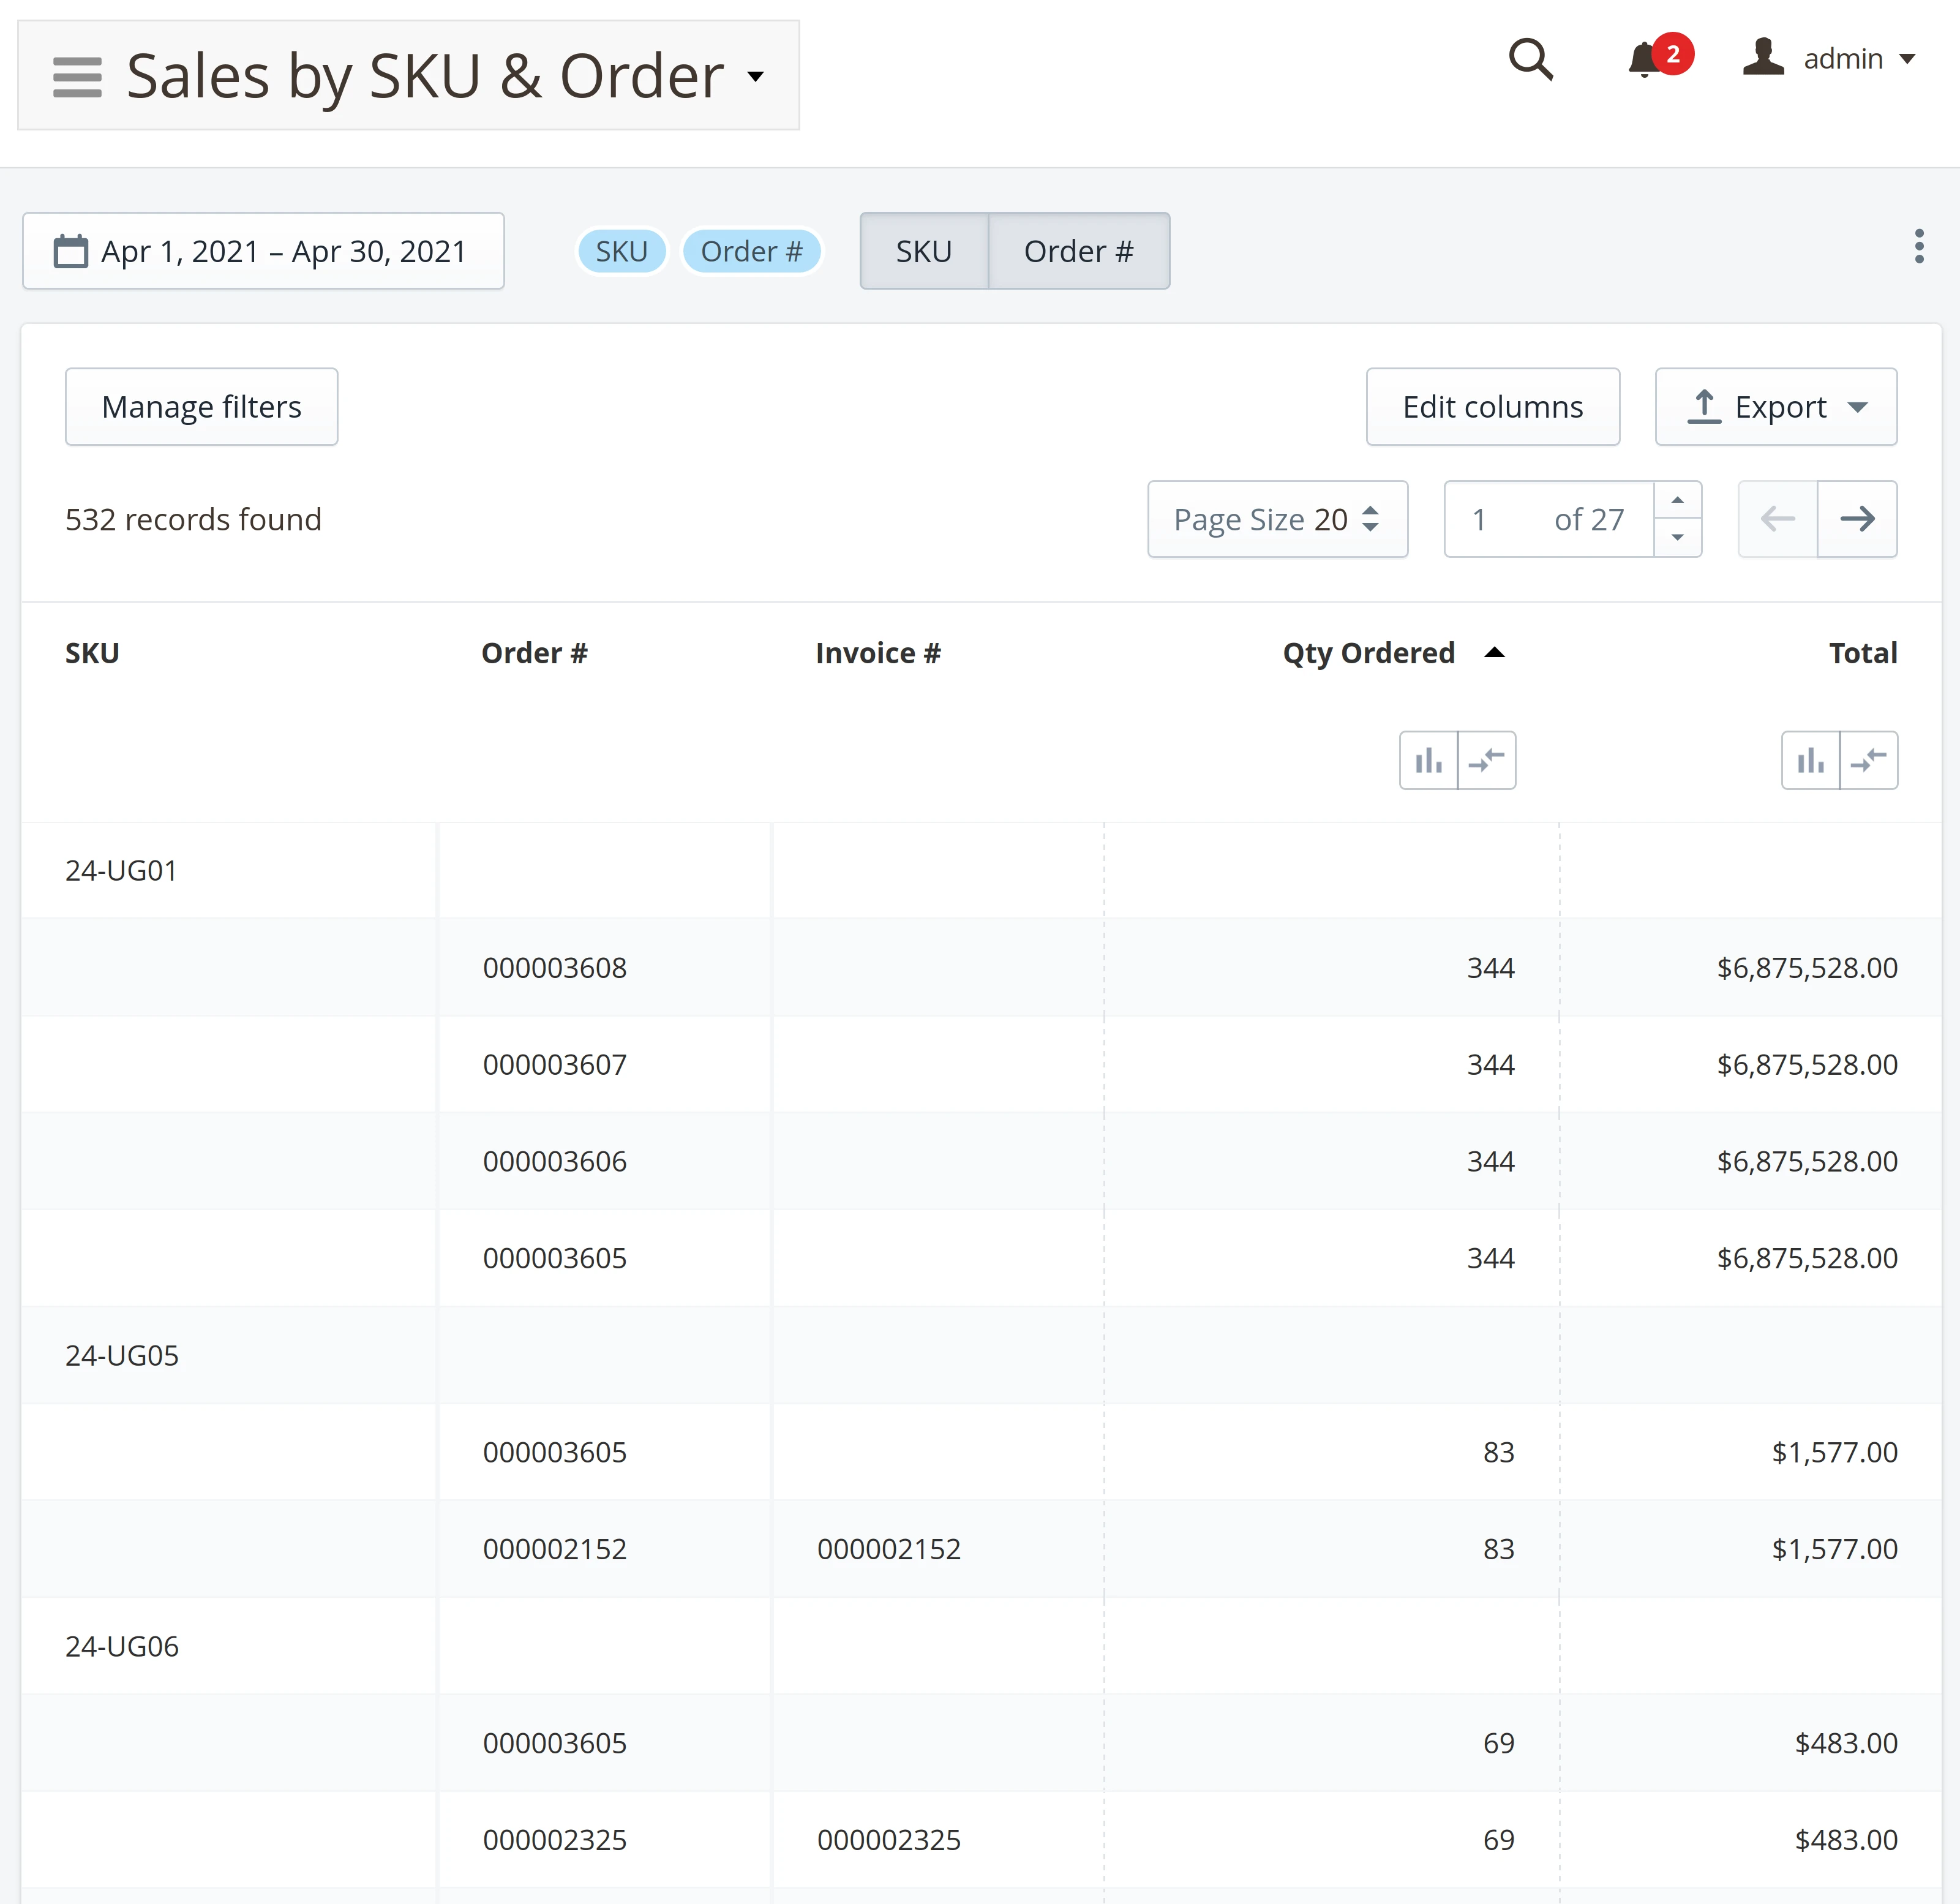Click the Edit columns button
Viewport: 1960px width, 1904px height.
[1492, 406]
